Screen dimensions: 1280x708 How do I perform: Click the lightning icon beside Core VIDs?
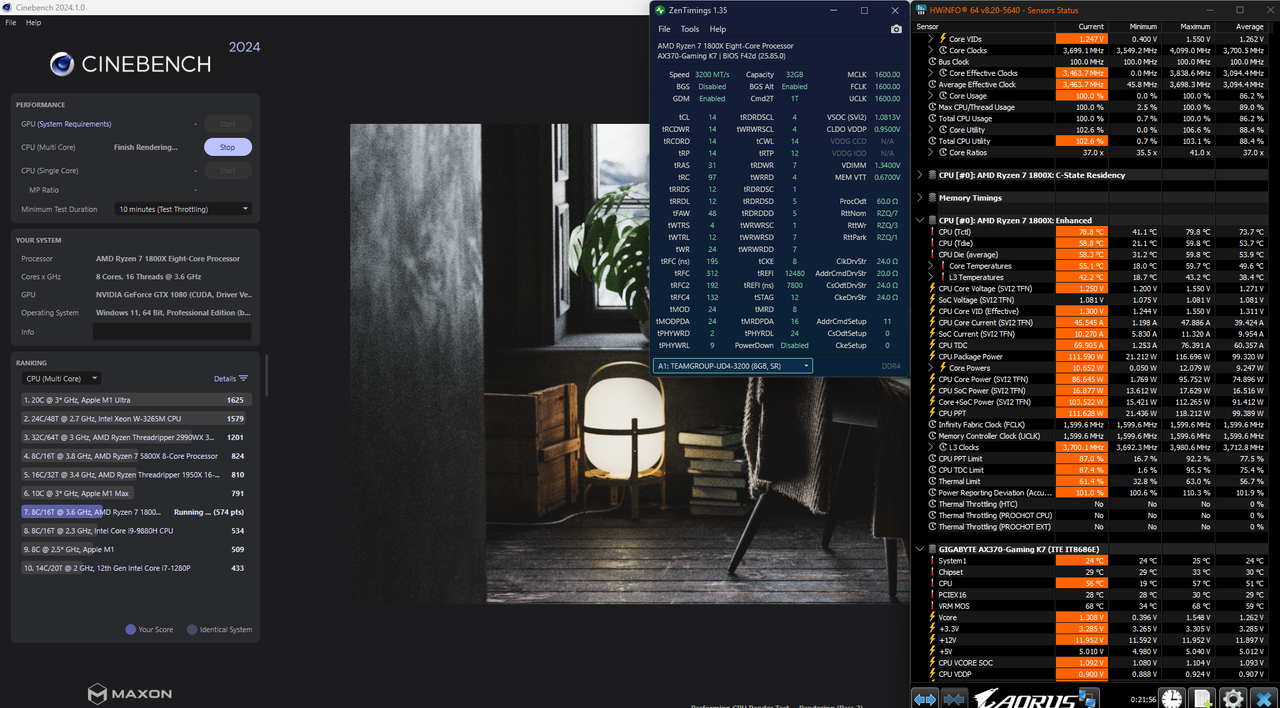pos(942,38)
